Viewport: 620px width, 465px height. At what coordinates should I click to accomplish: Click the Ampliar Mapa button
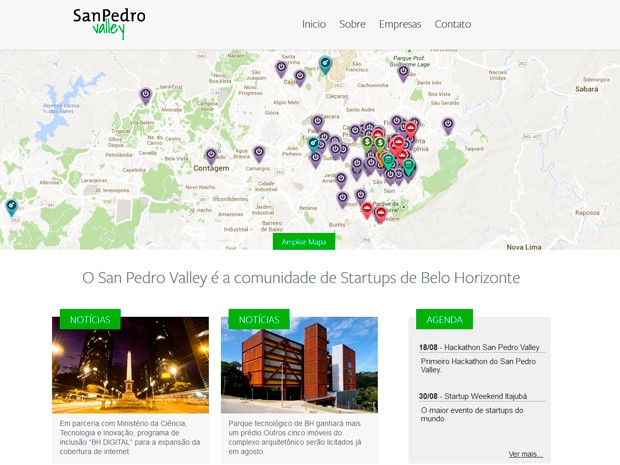tap(304, 242)
